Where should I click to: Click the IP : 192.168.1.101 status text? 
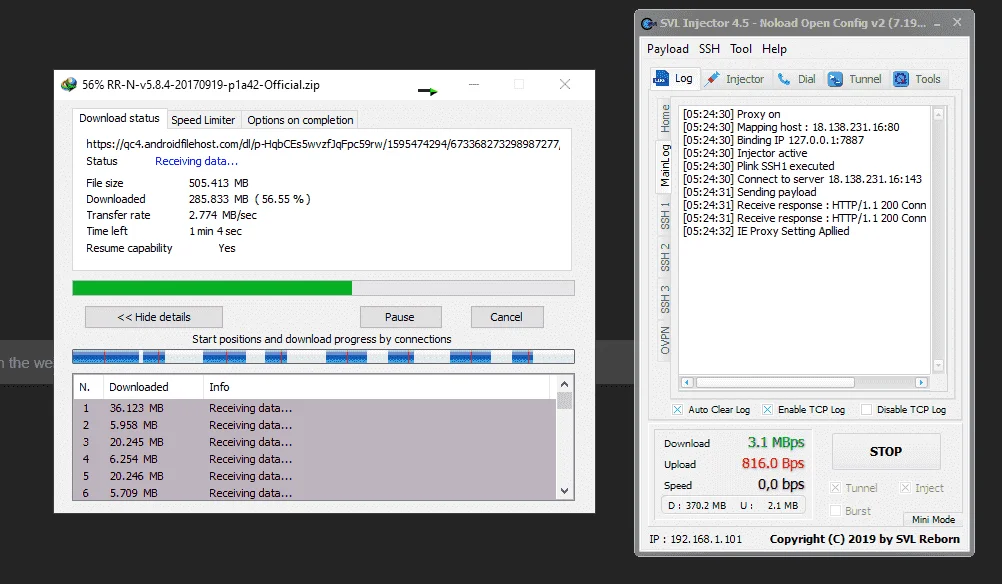tap(695, 539)
